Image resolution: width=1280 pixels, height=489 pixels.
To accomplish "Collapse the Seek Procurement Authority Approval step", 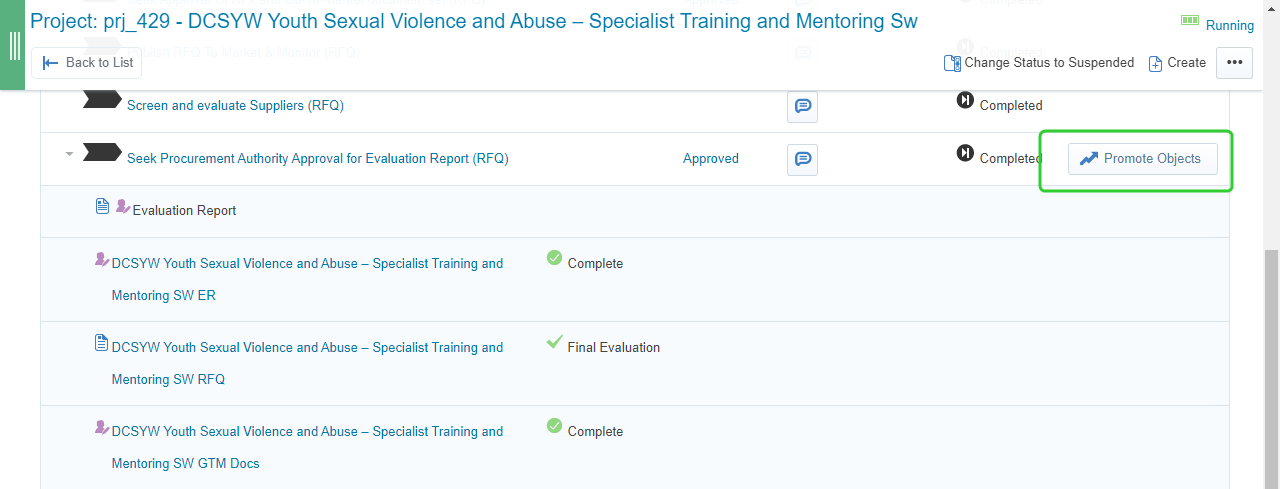I will pos(69,154).
